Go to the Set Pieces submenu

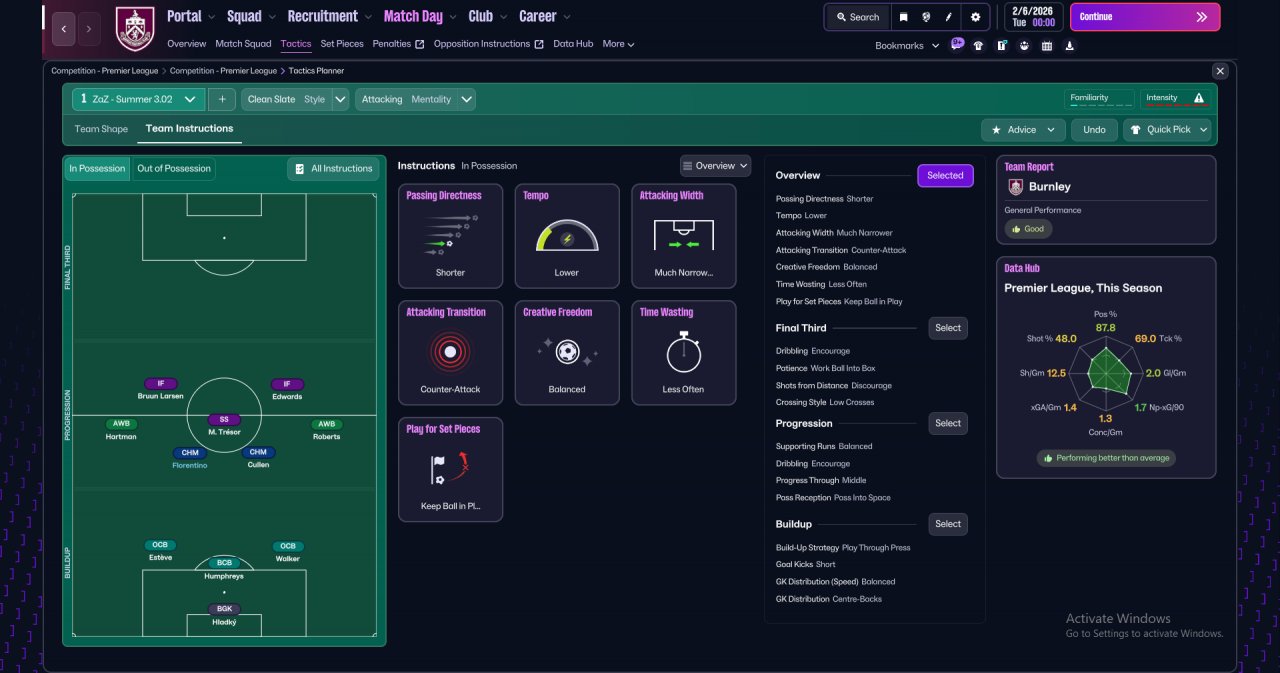tap(342, 44)
